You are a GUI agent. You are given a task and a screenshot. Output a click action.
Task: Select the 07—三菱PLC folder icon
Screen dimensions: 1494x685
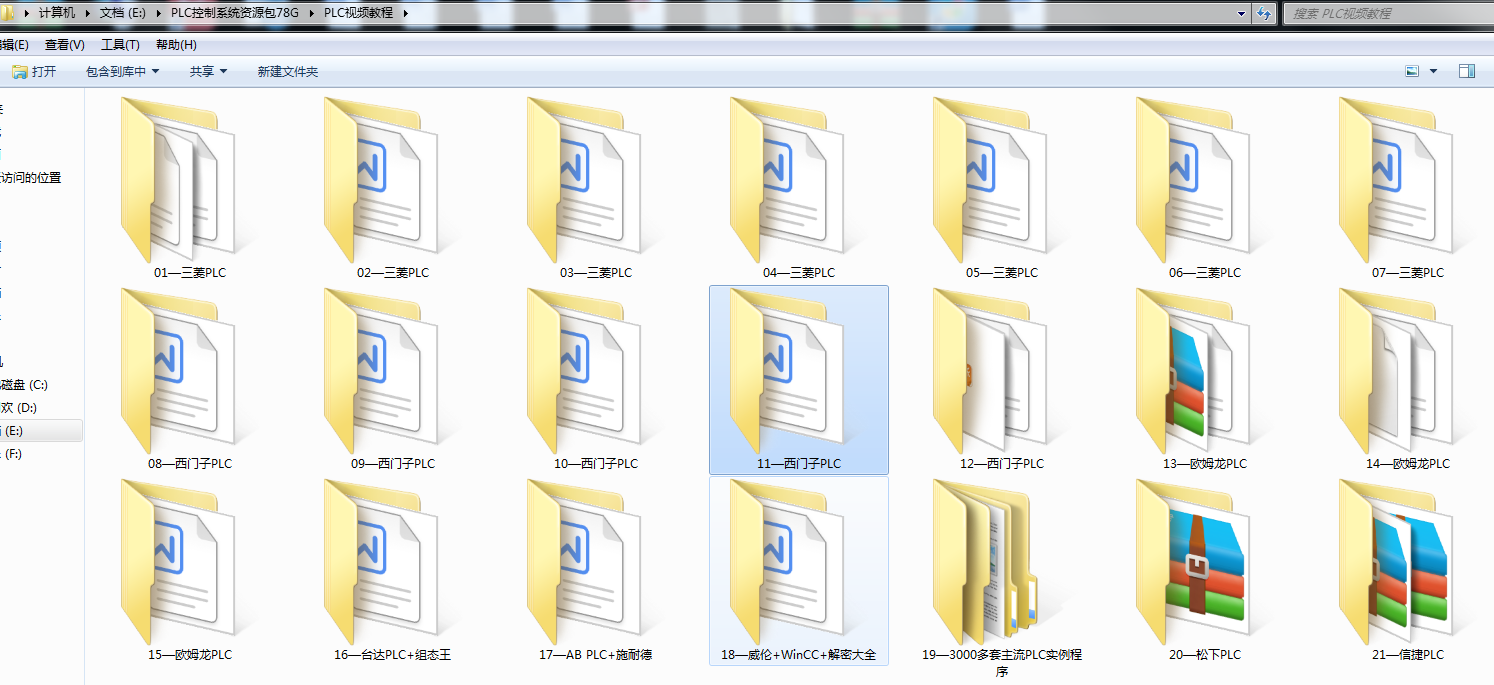click(x=1396, y=178)
